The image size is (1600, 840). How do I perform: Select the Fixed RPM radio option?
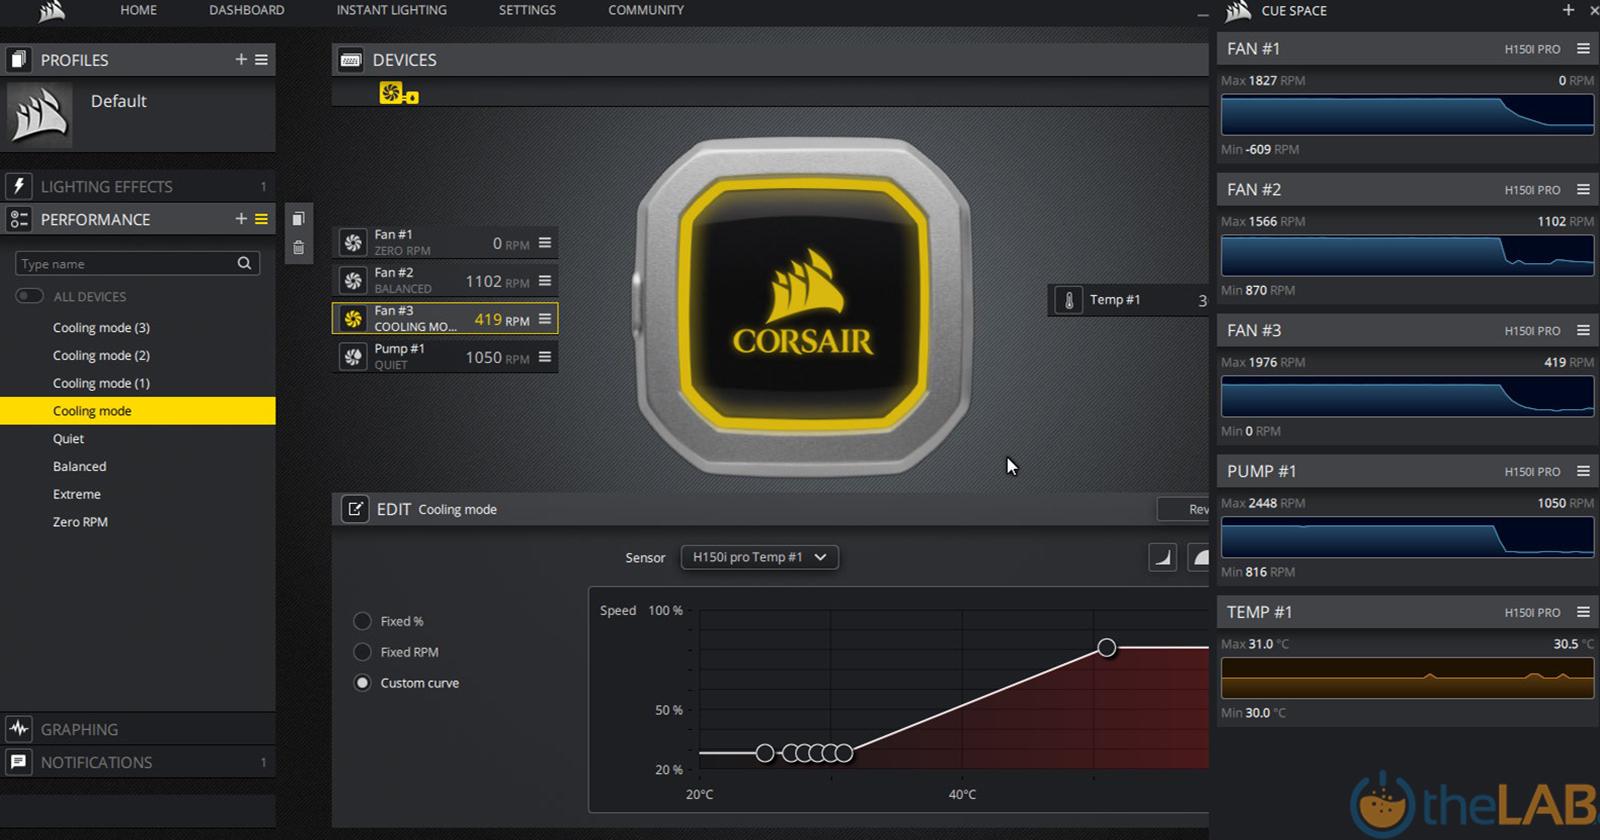coord(362,652)
